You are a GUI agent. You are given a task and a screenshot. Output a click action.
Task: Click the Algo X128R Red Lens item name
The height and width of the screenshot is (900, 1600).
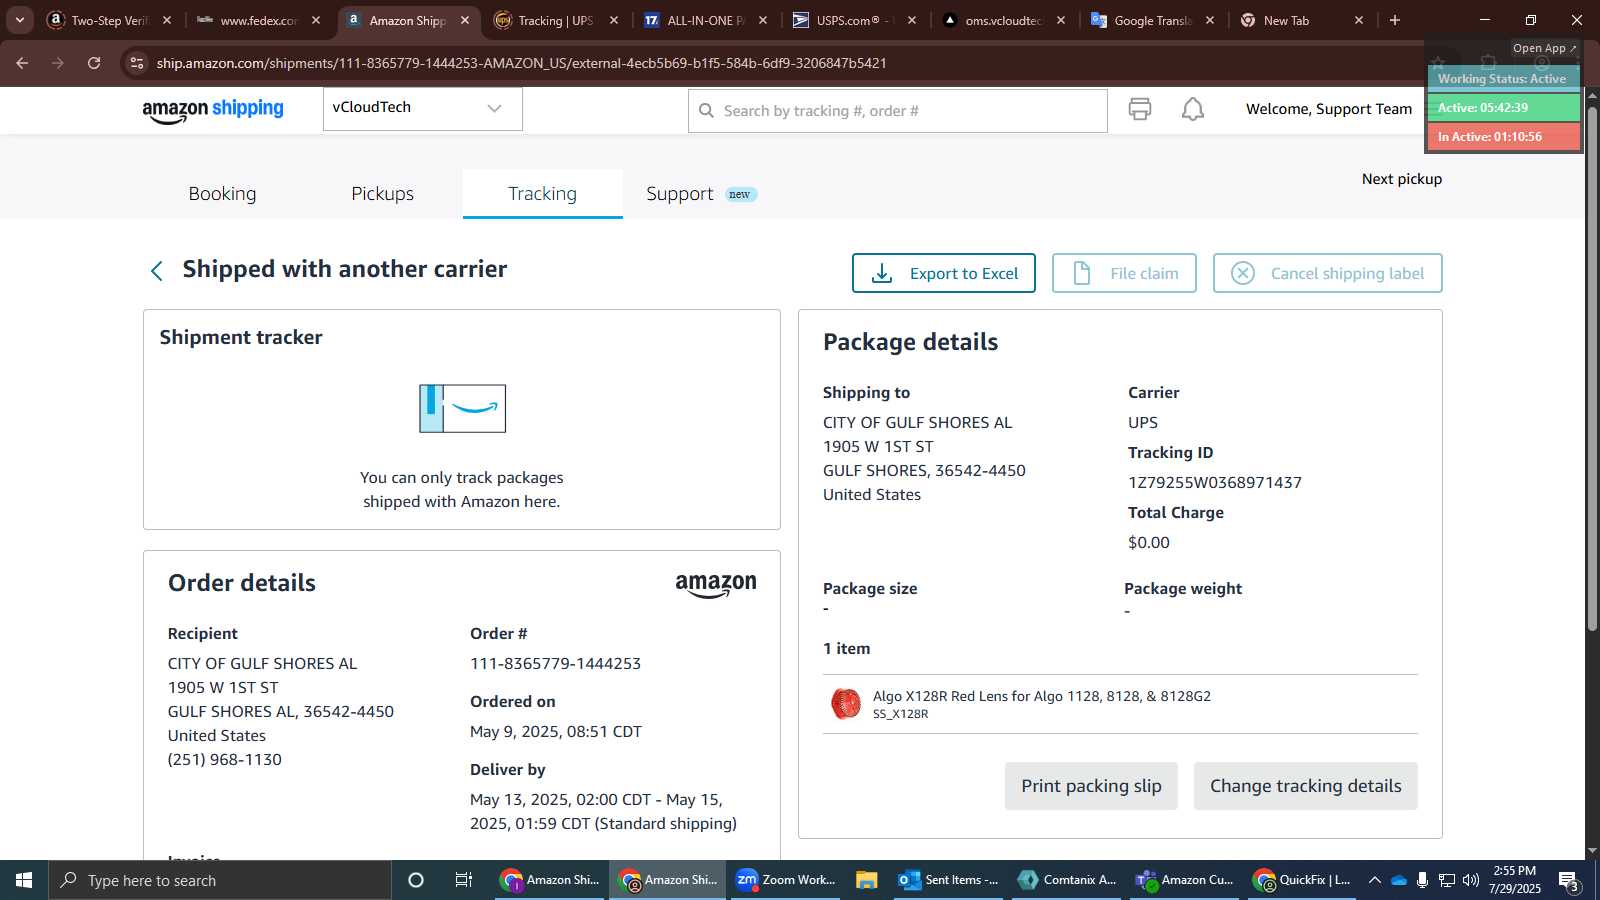[1041, 696]
